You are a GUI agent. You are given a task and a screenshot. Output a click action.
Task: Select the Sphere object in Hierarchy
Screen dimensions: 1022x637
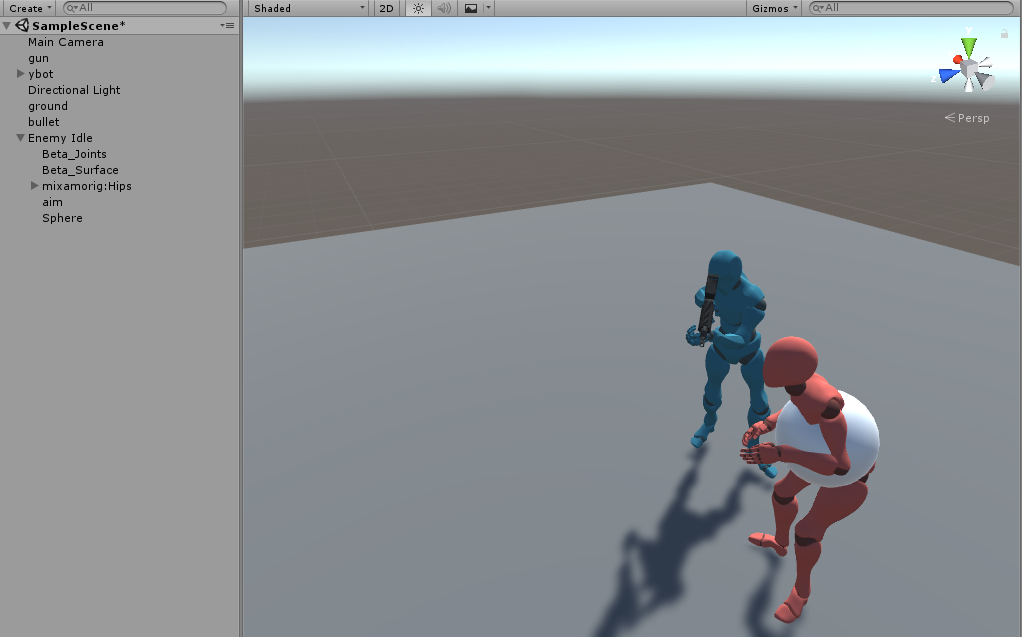[63, 218]
